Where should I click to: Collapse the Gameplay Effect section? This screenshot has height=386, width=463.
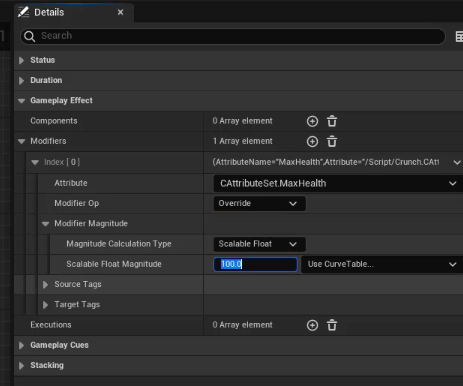pos(22,101)
